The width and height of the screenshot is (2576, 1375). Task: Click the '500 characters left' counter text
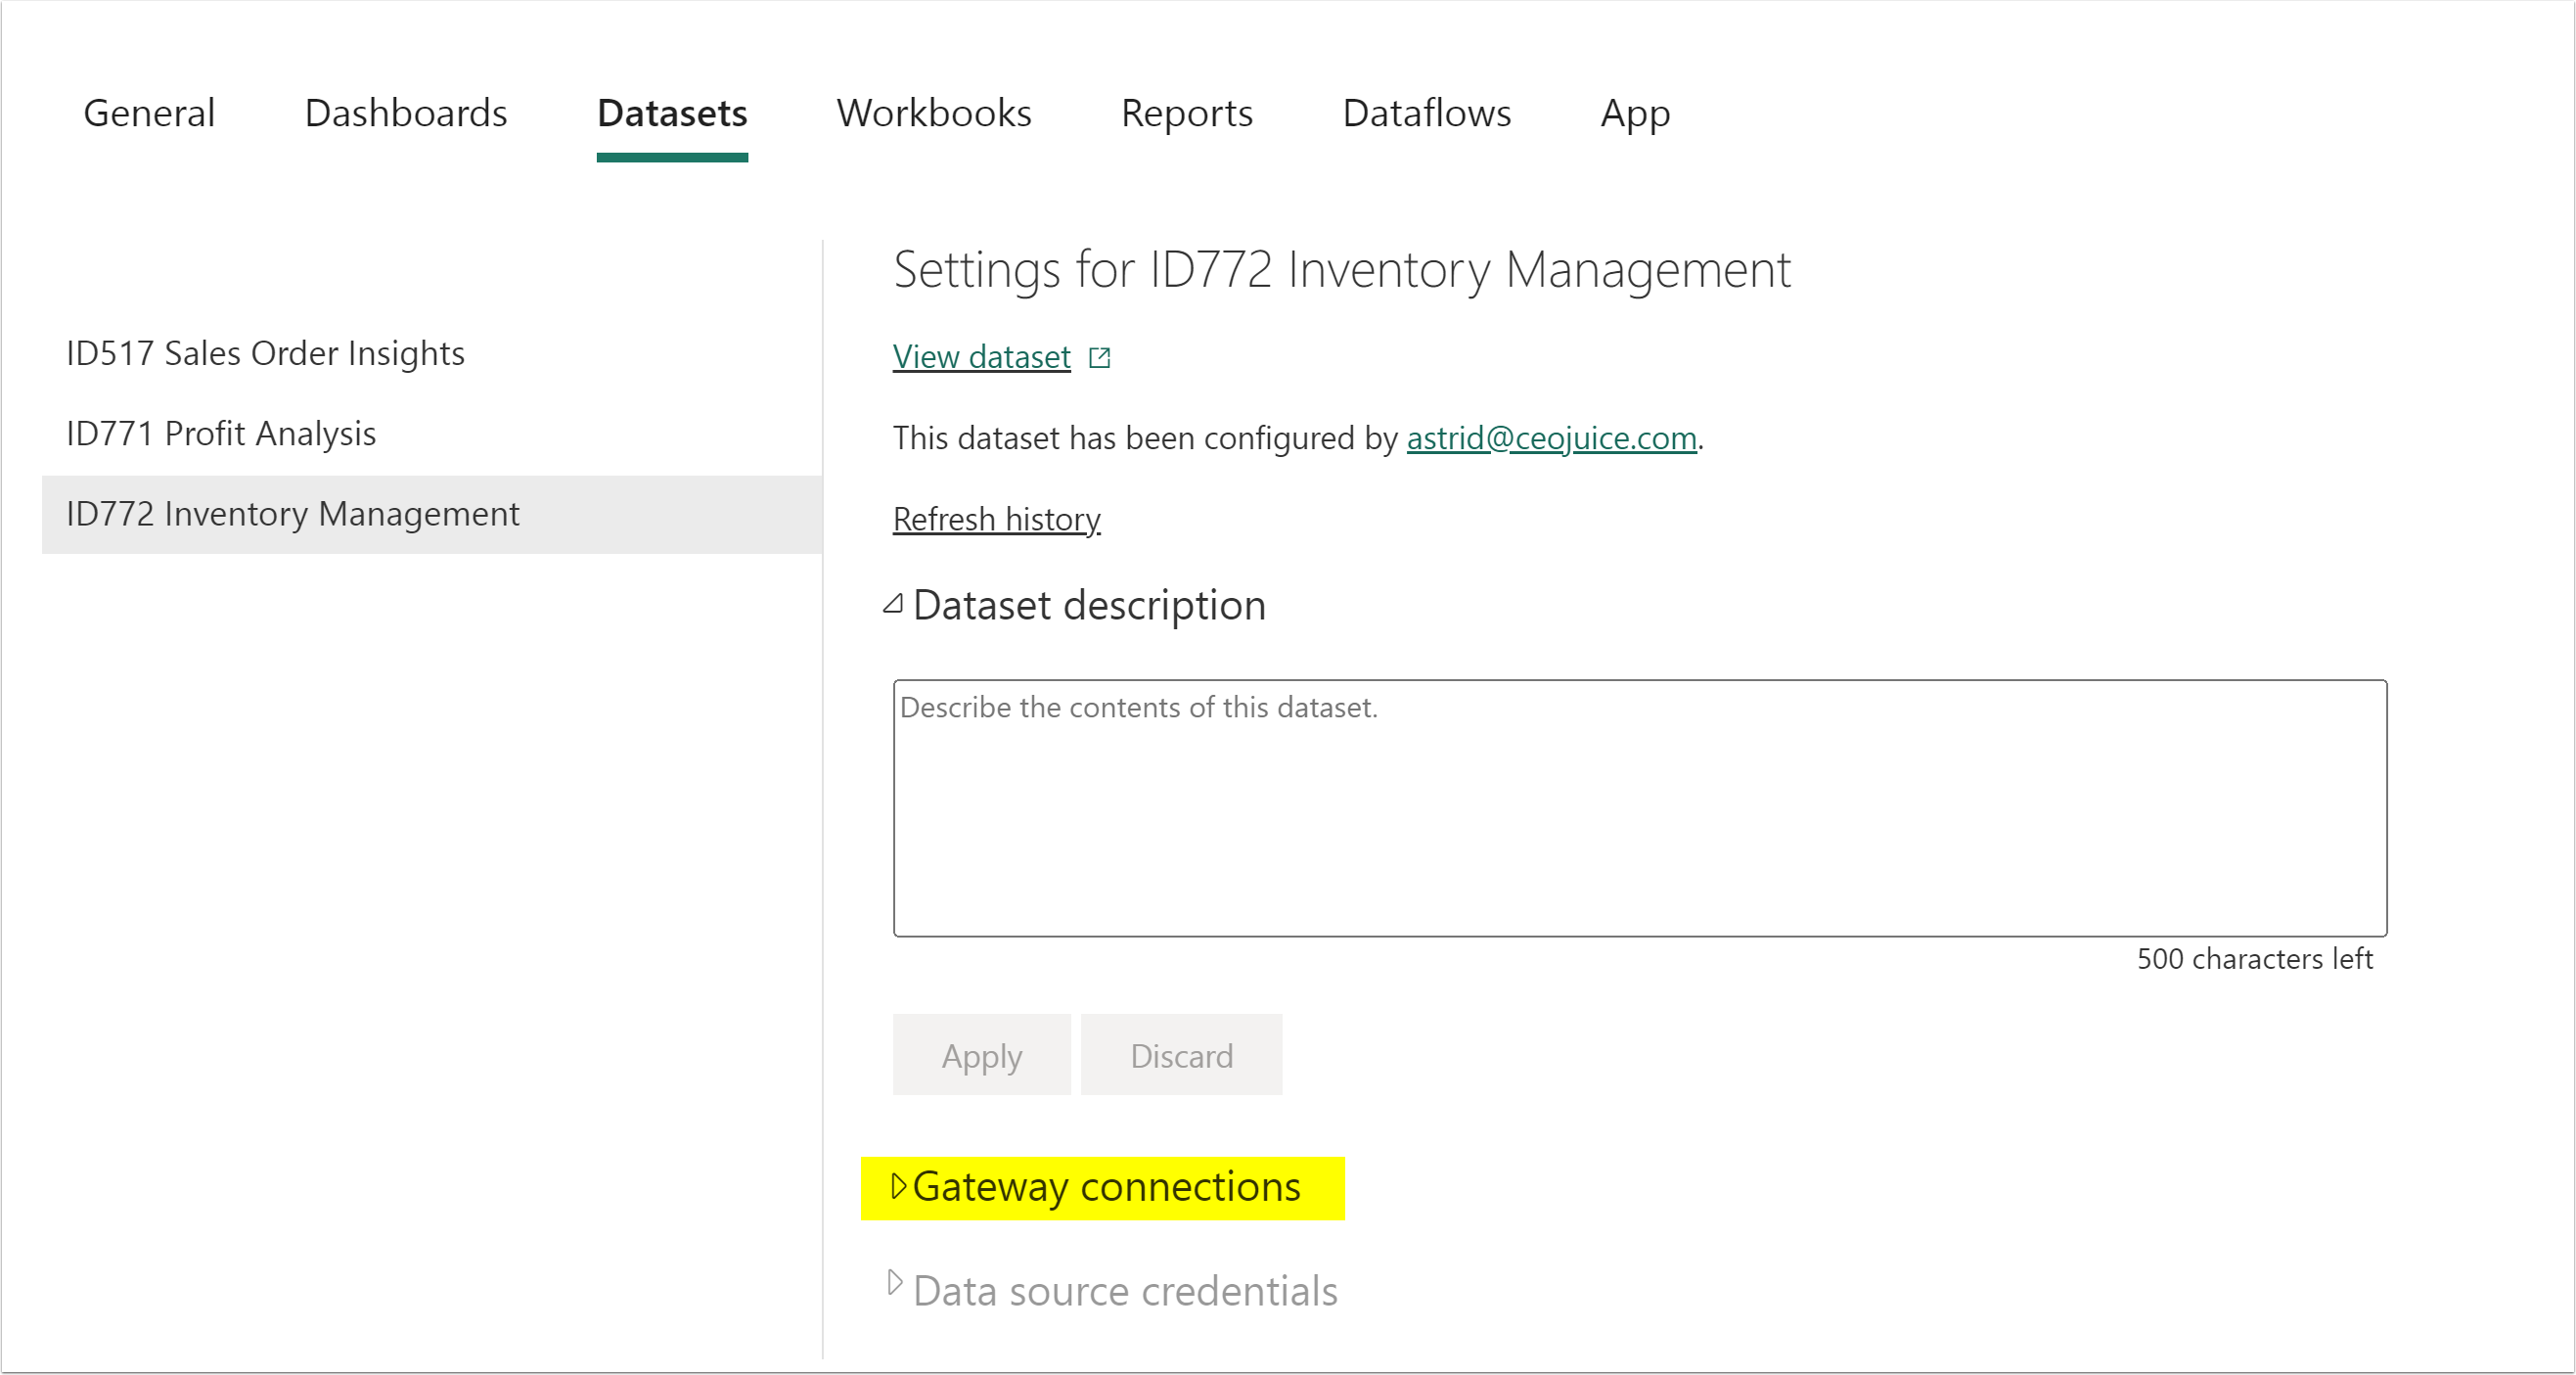coord(2254,959)
